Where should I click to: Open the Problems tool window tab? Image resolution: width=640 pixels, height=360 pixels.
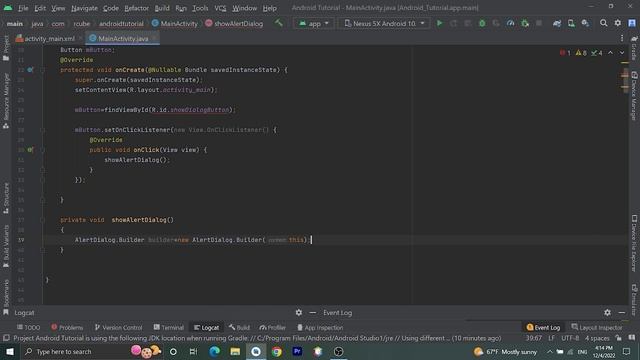pos(67,327)
